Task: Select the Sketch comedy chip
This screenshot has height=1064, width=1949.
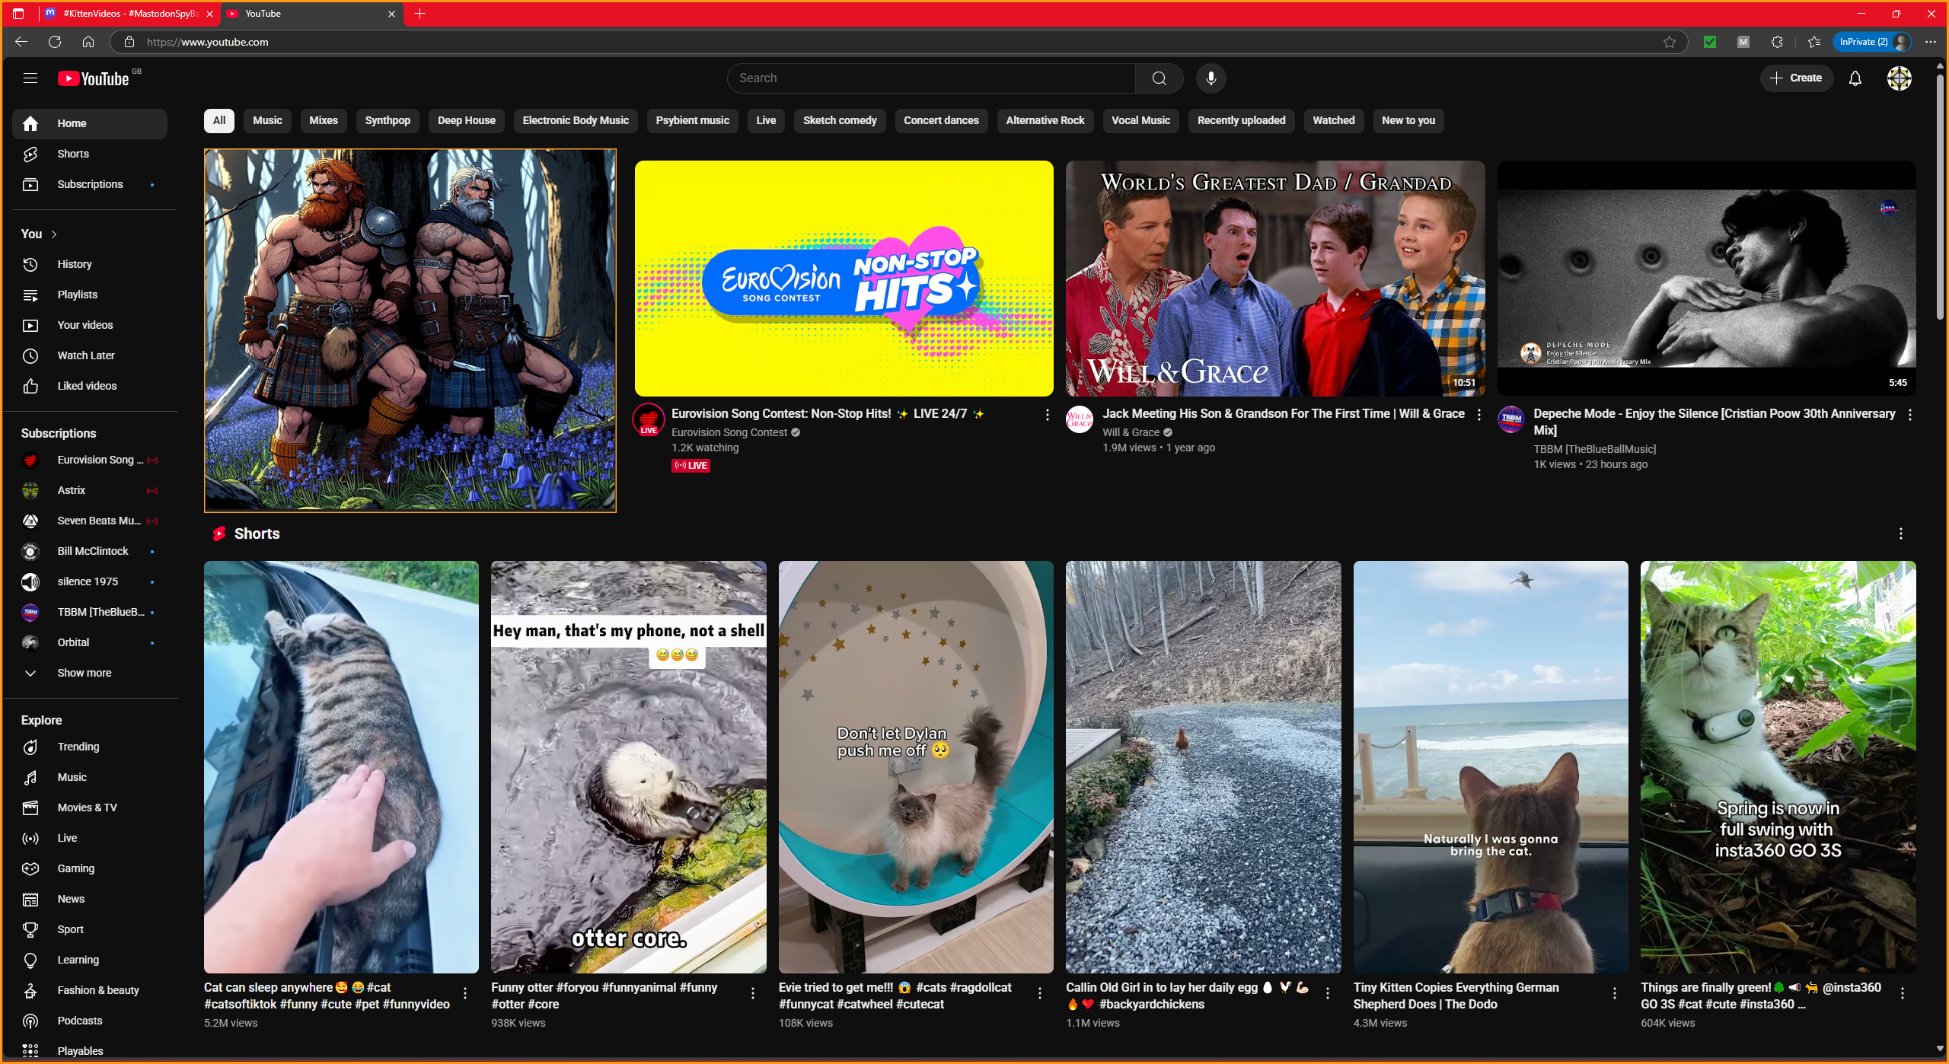Action: pos(840,121)
